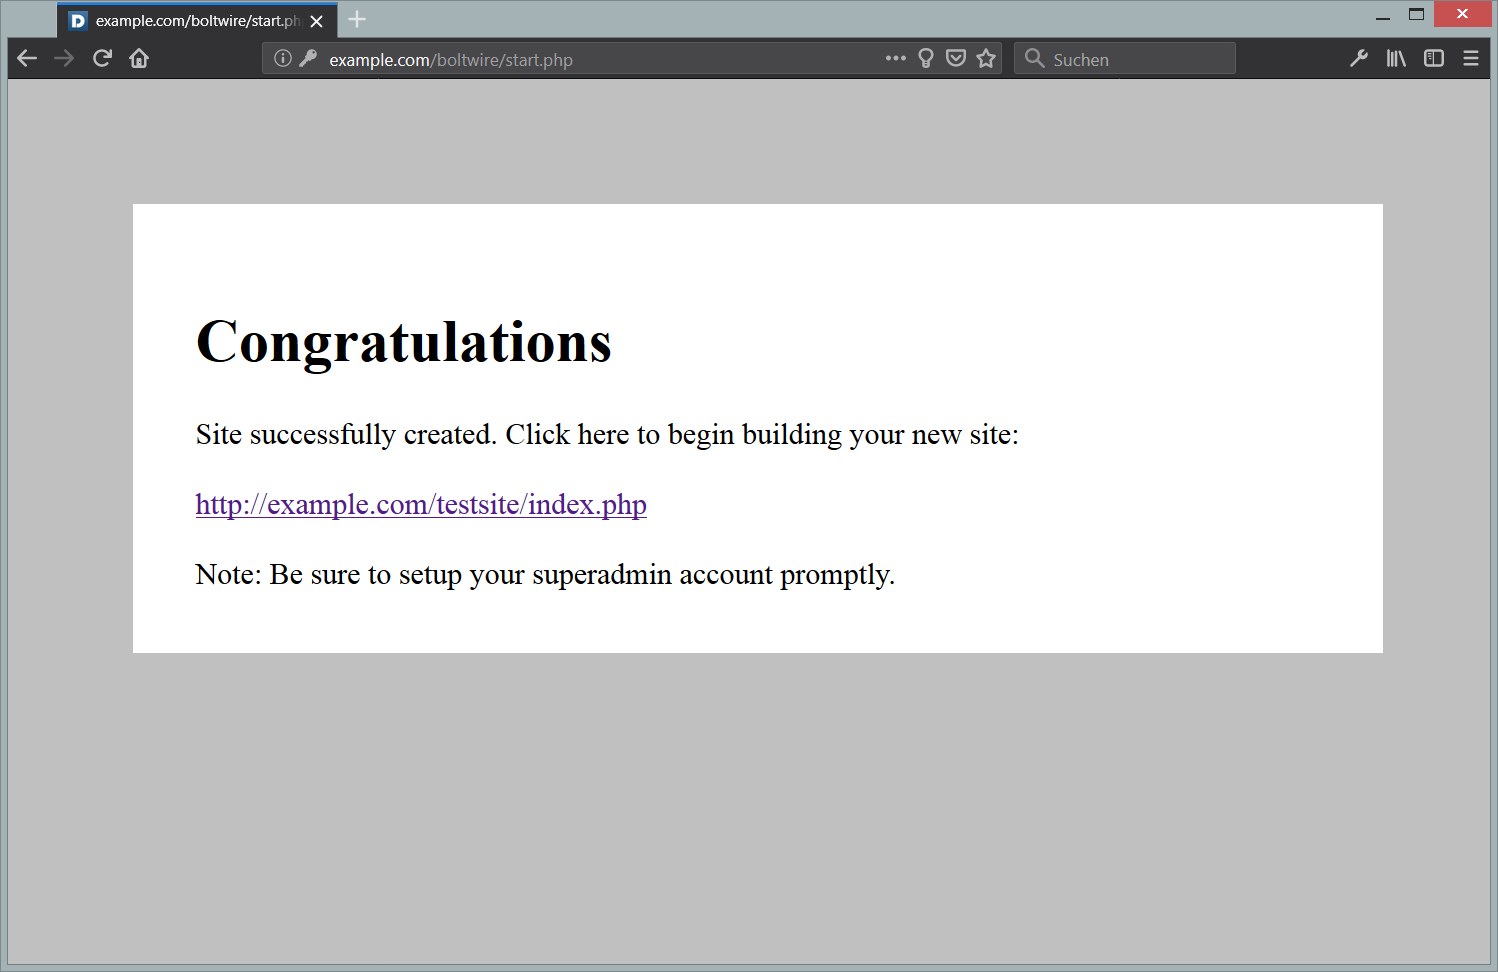Click the 'Site successfully created' sentence

607,434
